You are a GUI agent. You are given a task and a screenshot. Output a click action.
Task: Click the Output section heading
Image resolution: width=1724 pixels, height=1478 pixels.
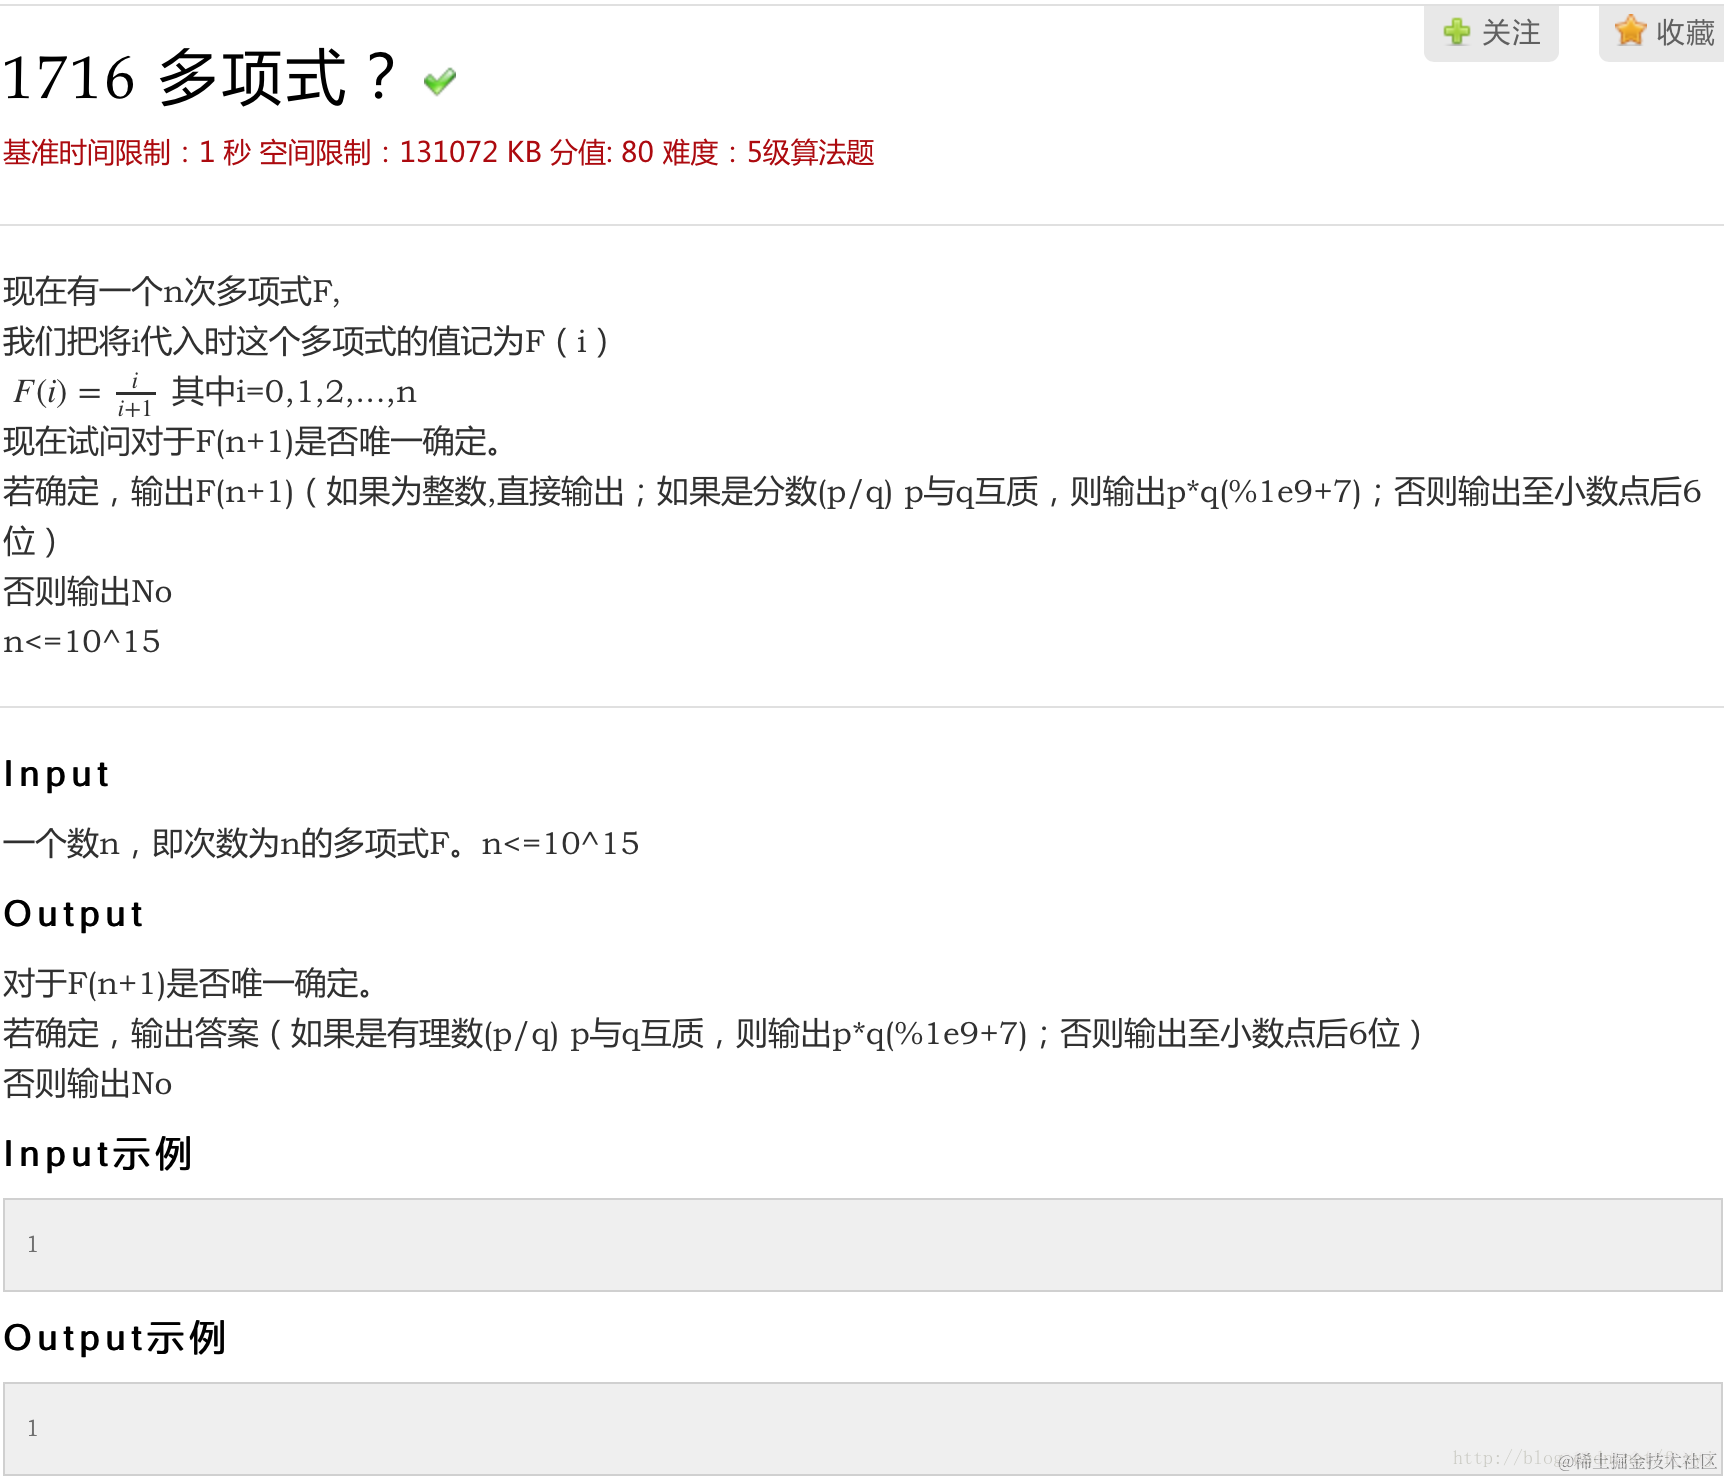tap(74, 914)
